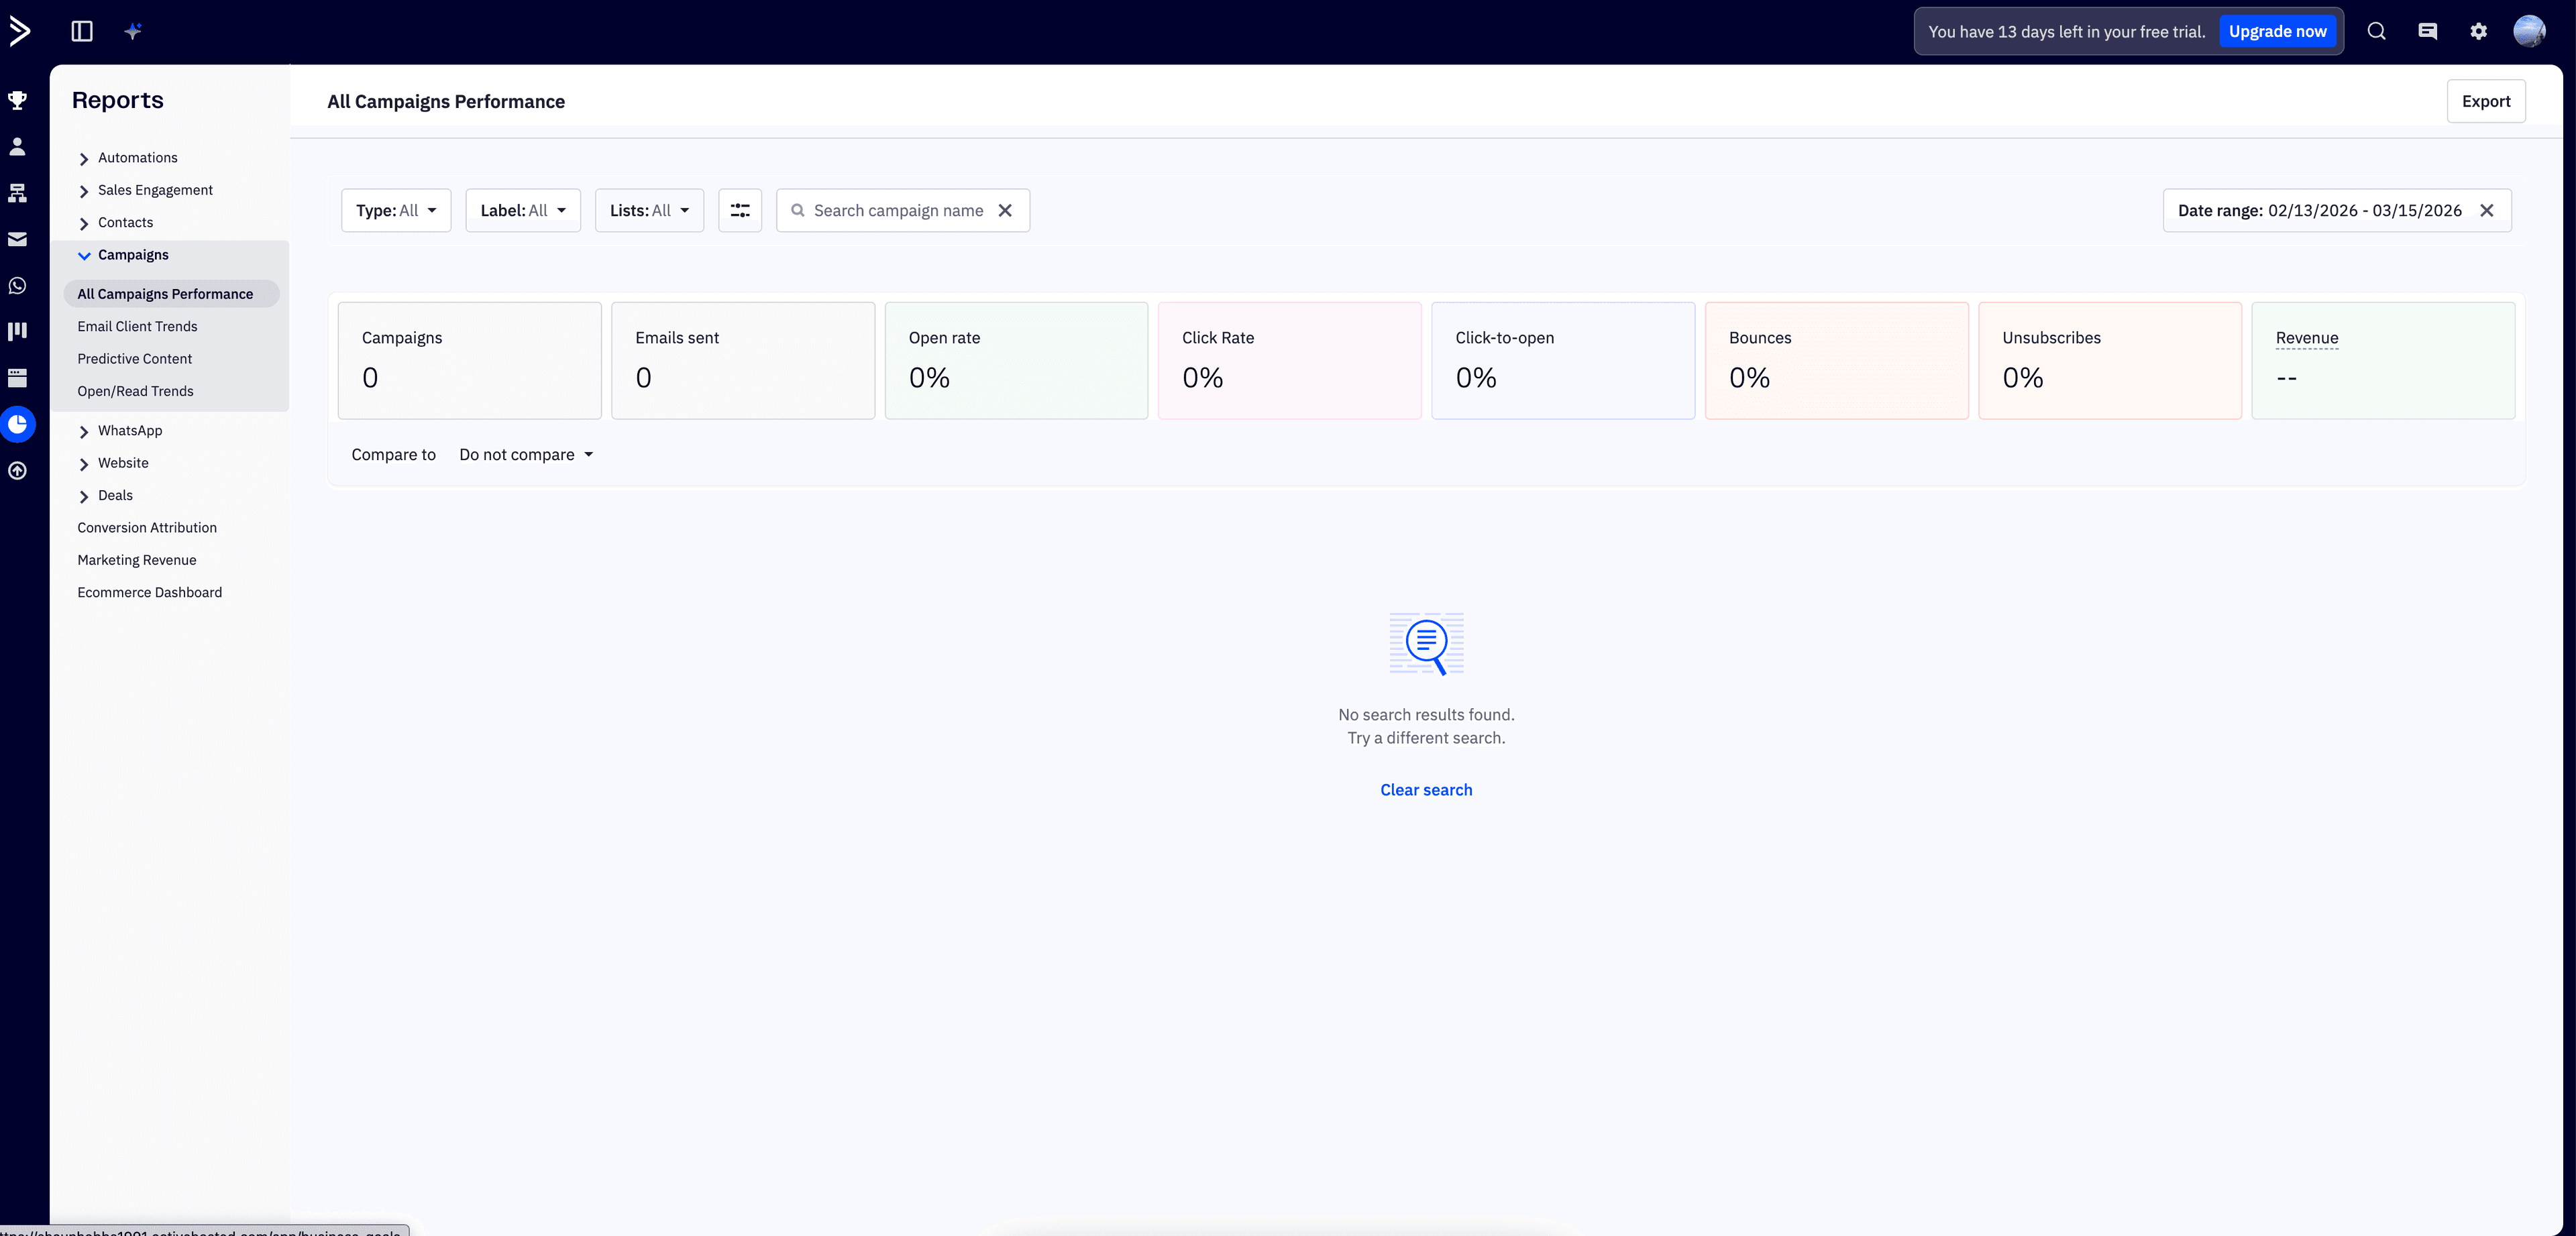
Task: Open the Contacts section from the left rail
Action: (x=17, y=146)
